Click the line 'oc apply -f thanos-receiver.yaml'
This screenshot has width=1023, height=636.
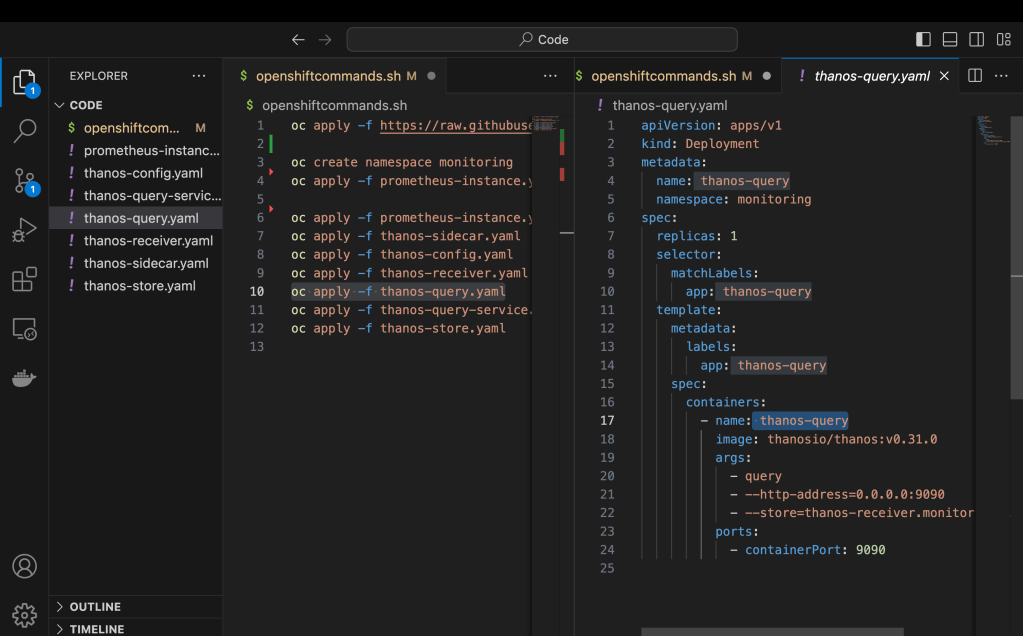(410, 273)
